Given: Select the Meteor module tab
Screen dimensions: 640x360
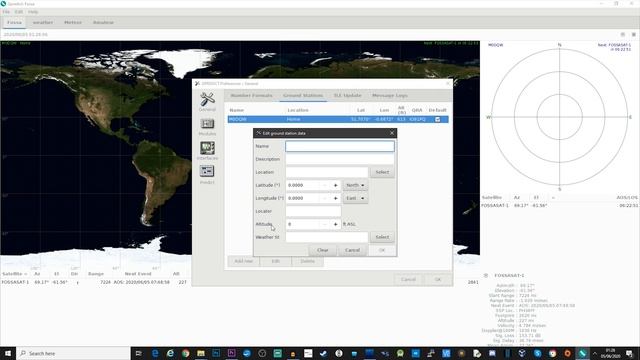Looking at the screenshot, I should (x=73, y=22).
